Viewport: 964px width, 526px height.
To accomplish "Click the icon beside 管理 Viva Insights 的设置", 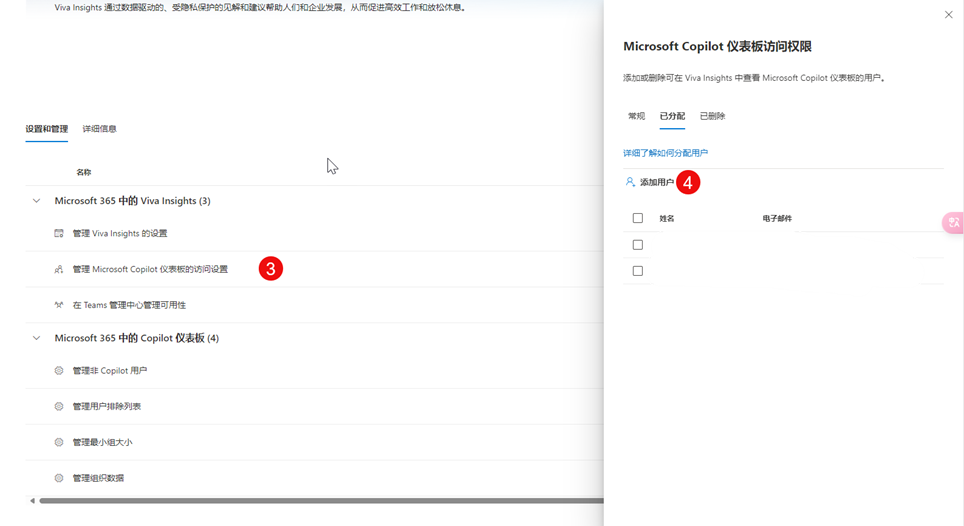I will [59, 234].
